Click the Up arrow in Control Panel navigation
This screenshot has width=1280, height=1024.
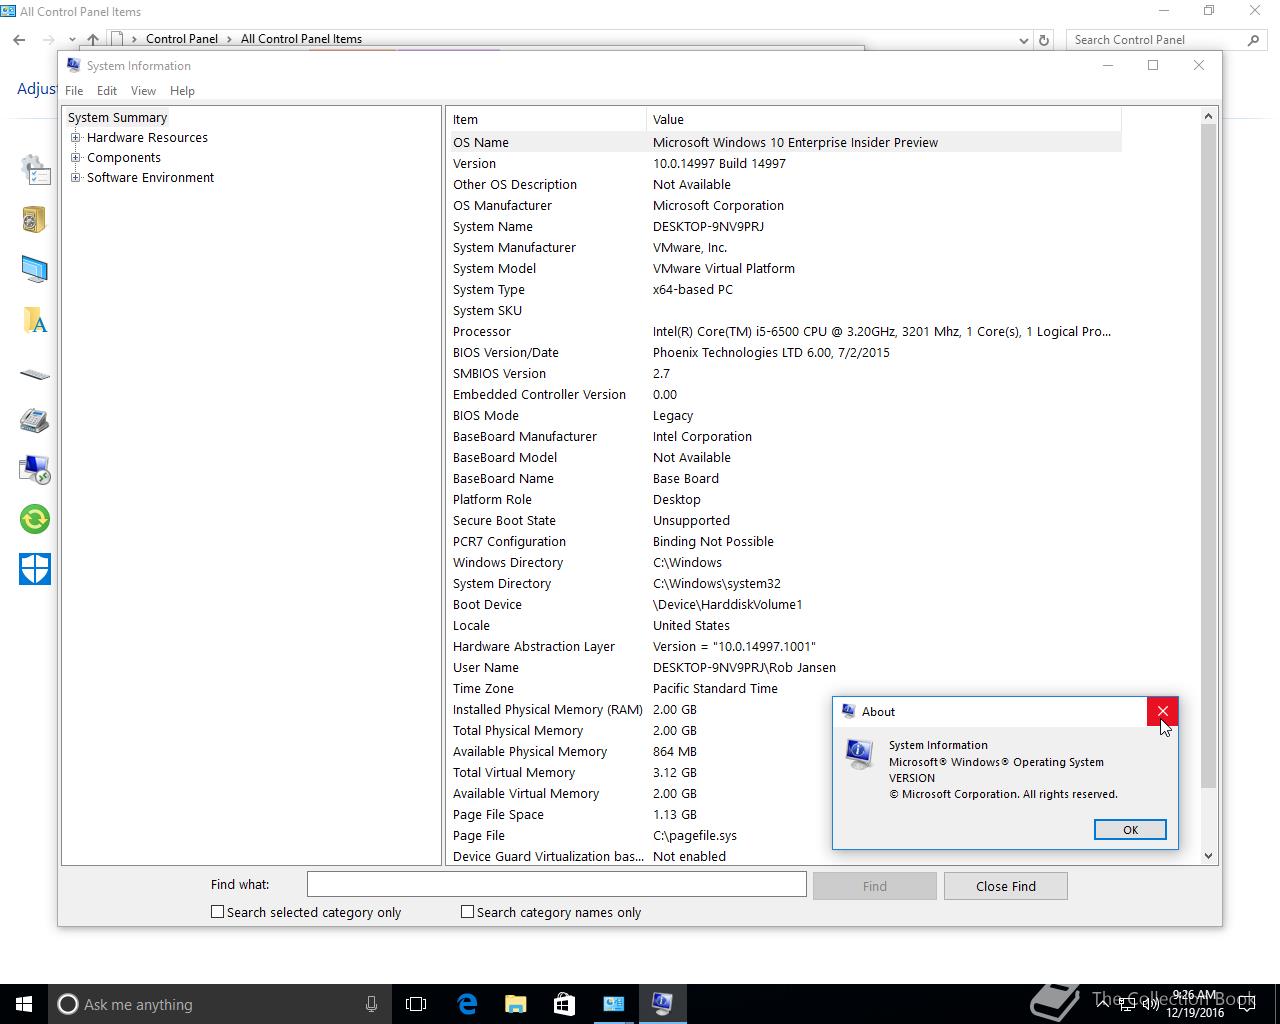click(93, 39)
